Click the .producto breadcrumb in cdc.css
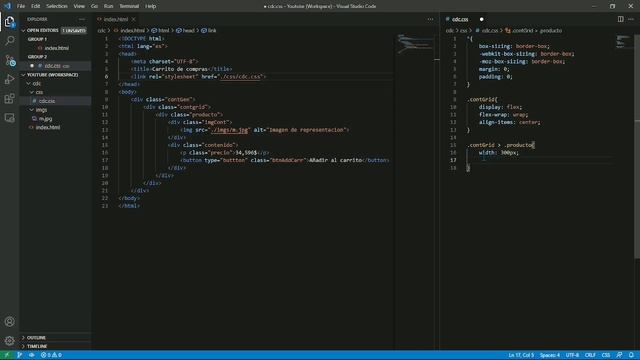 click(x=551, y=31)
